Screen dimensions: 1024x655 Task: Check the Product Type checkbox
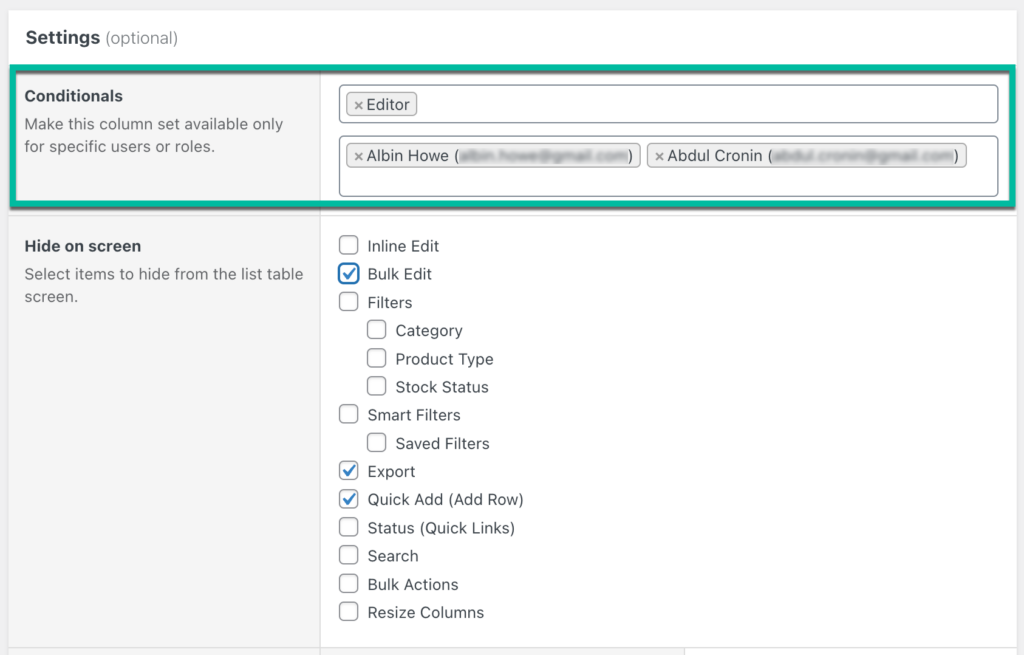tap(377, 358)
